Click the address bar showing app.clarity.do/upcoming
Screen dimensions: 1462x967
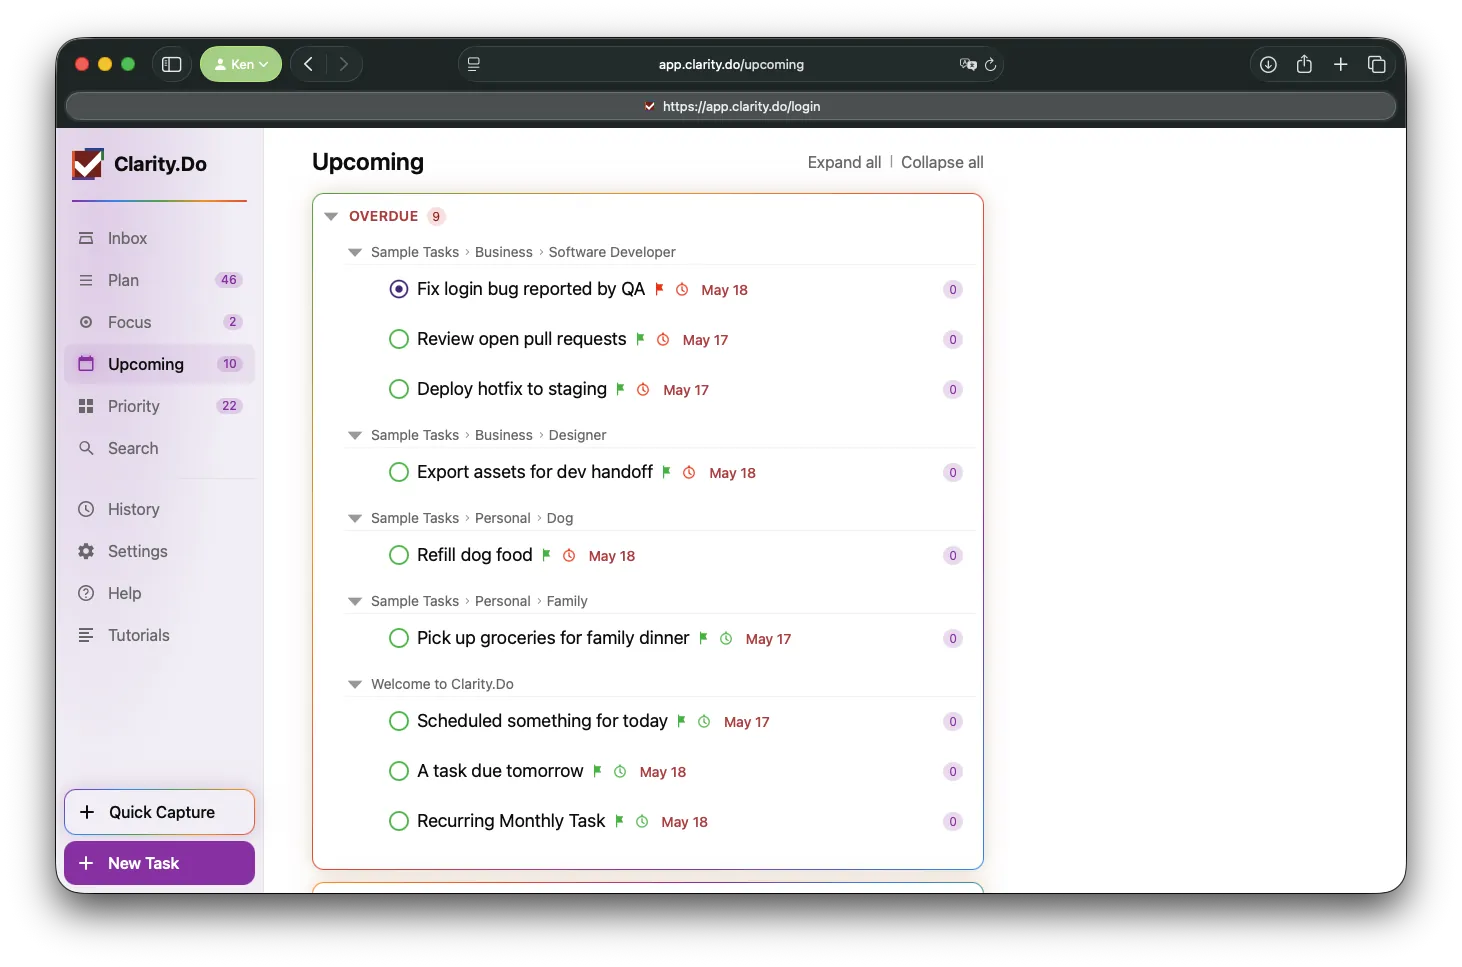pos(731,64)
